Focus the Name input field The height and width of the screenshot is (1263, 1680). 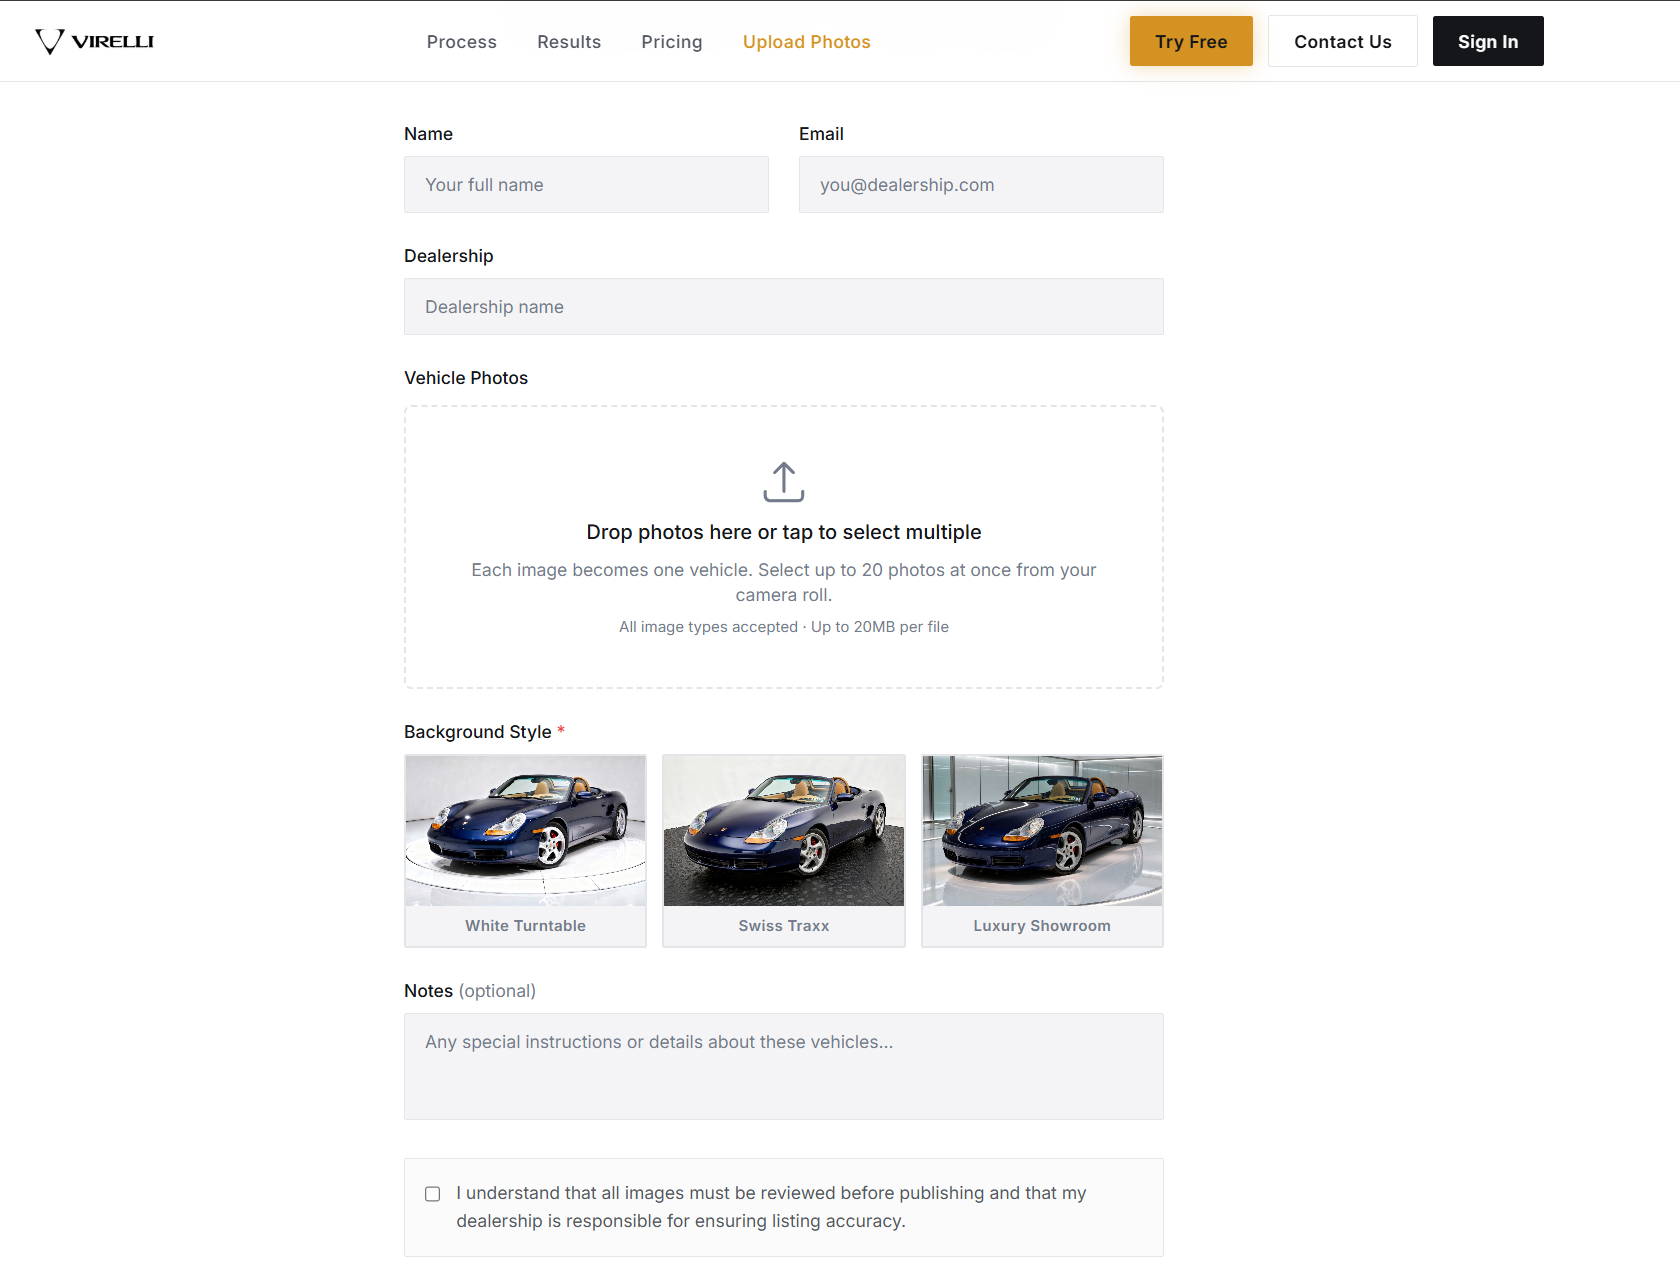[x=586, y=184]
